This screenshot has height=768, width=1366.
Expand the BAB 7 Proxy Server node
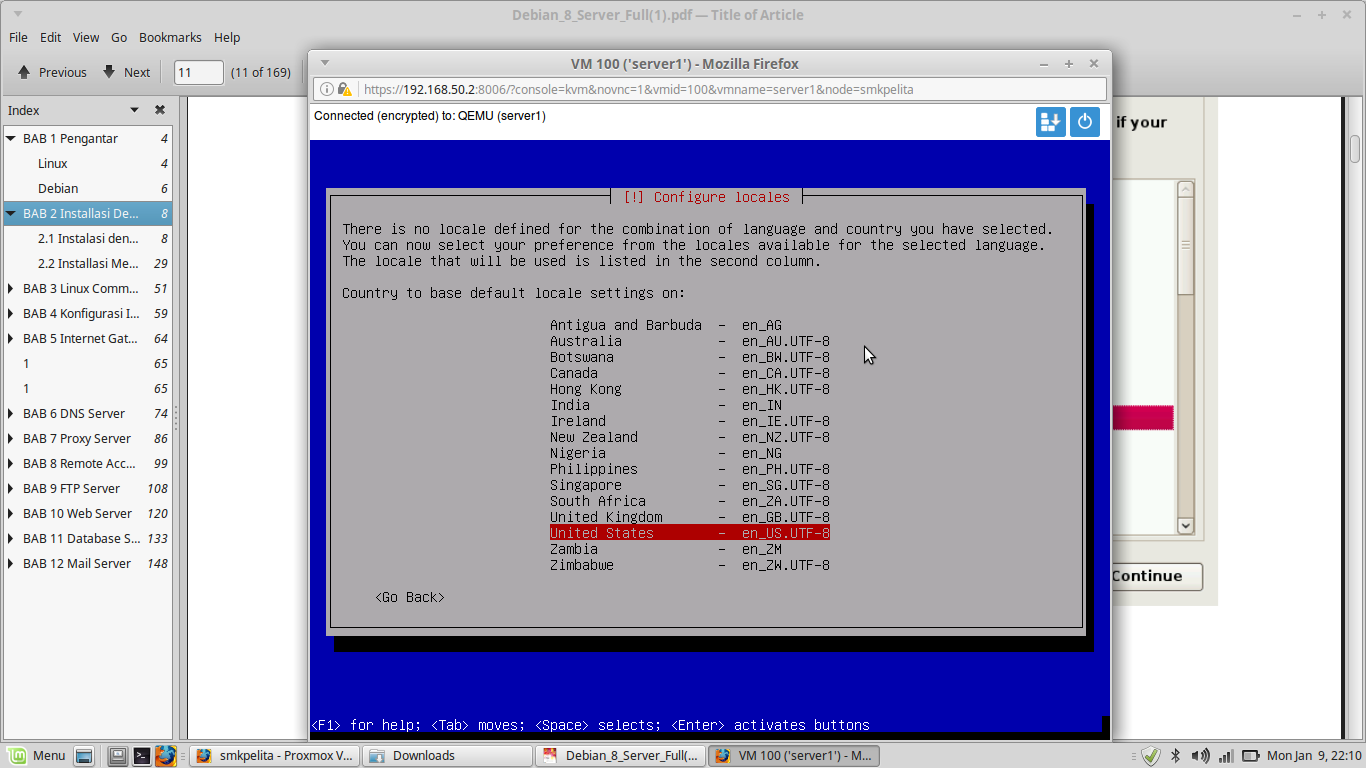pyautogui.click(x=11, y=438)
